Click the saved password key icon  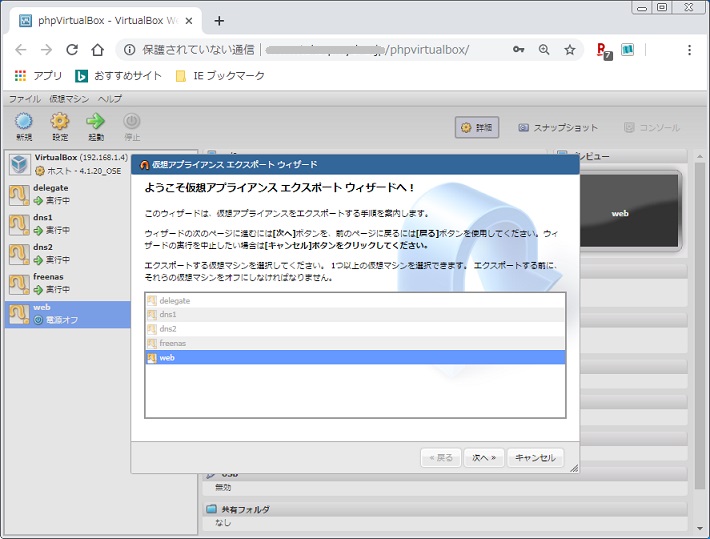pyautogui.click(x=518, y=49)
